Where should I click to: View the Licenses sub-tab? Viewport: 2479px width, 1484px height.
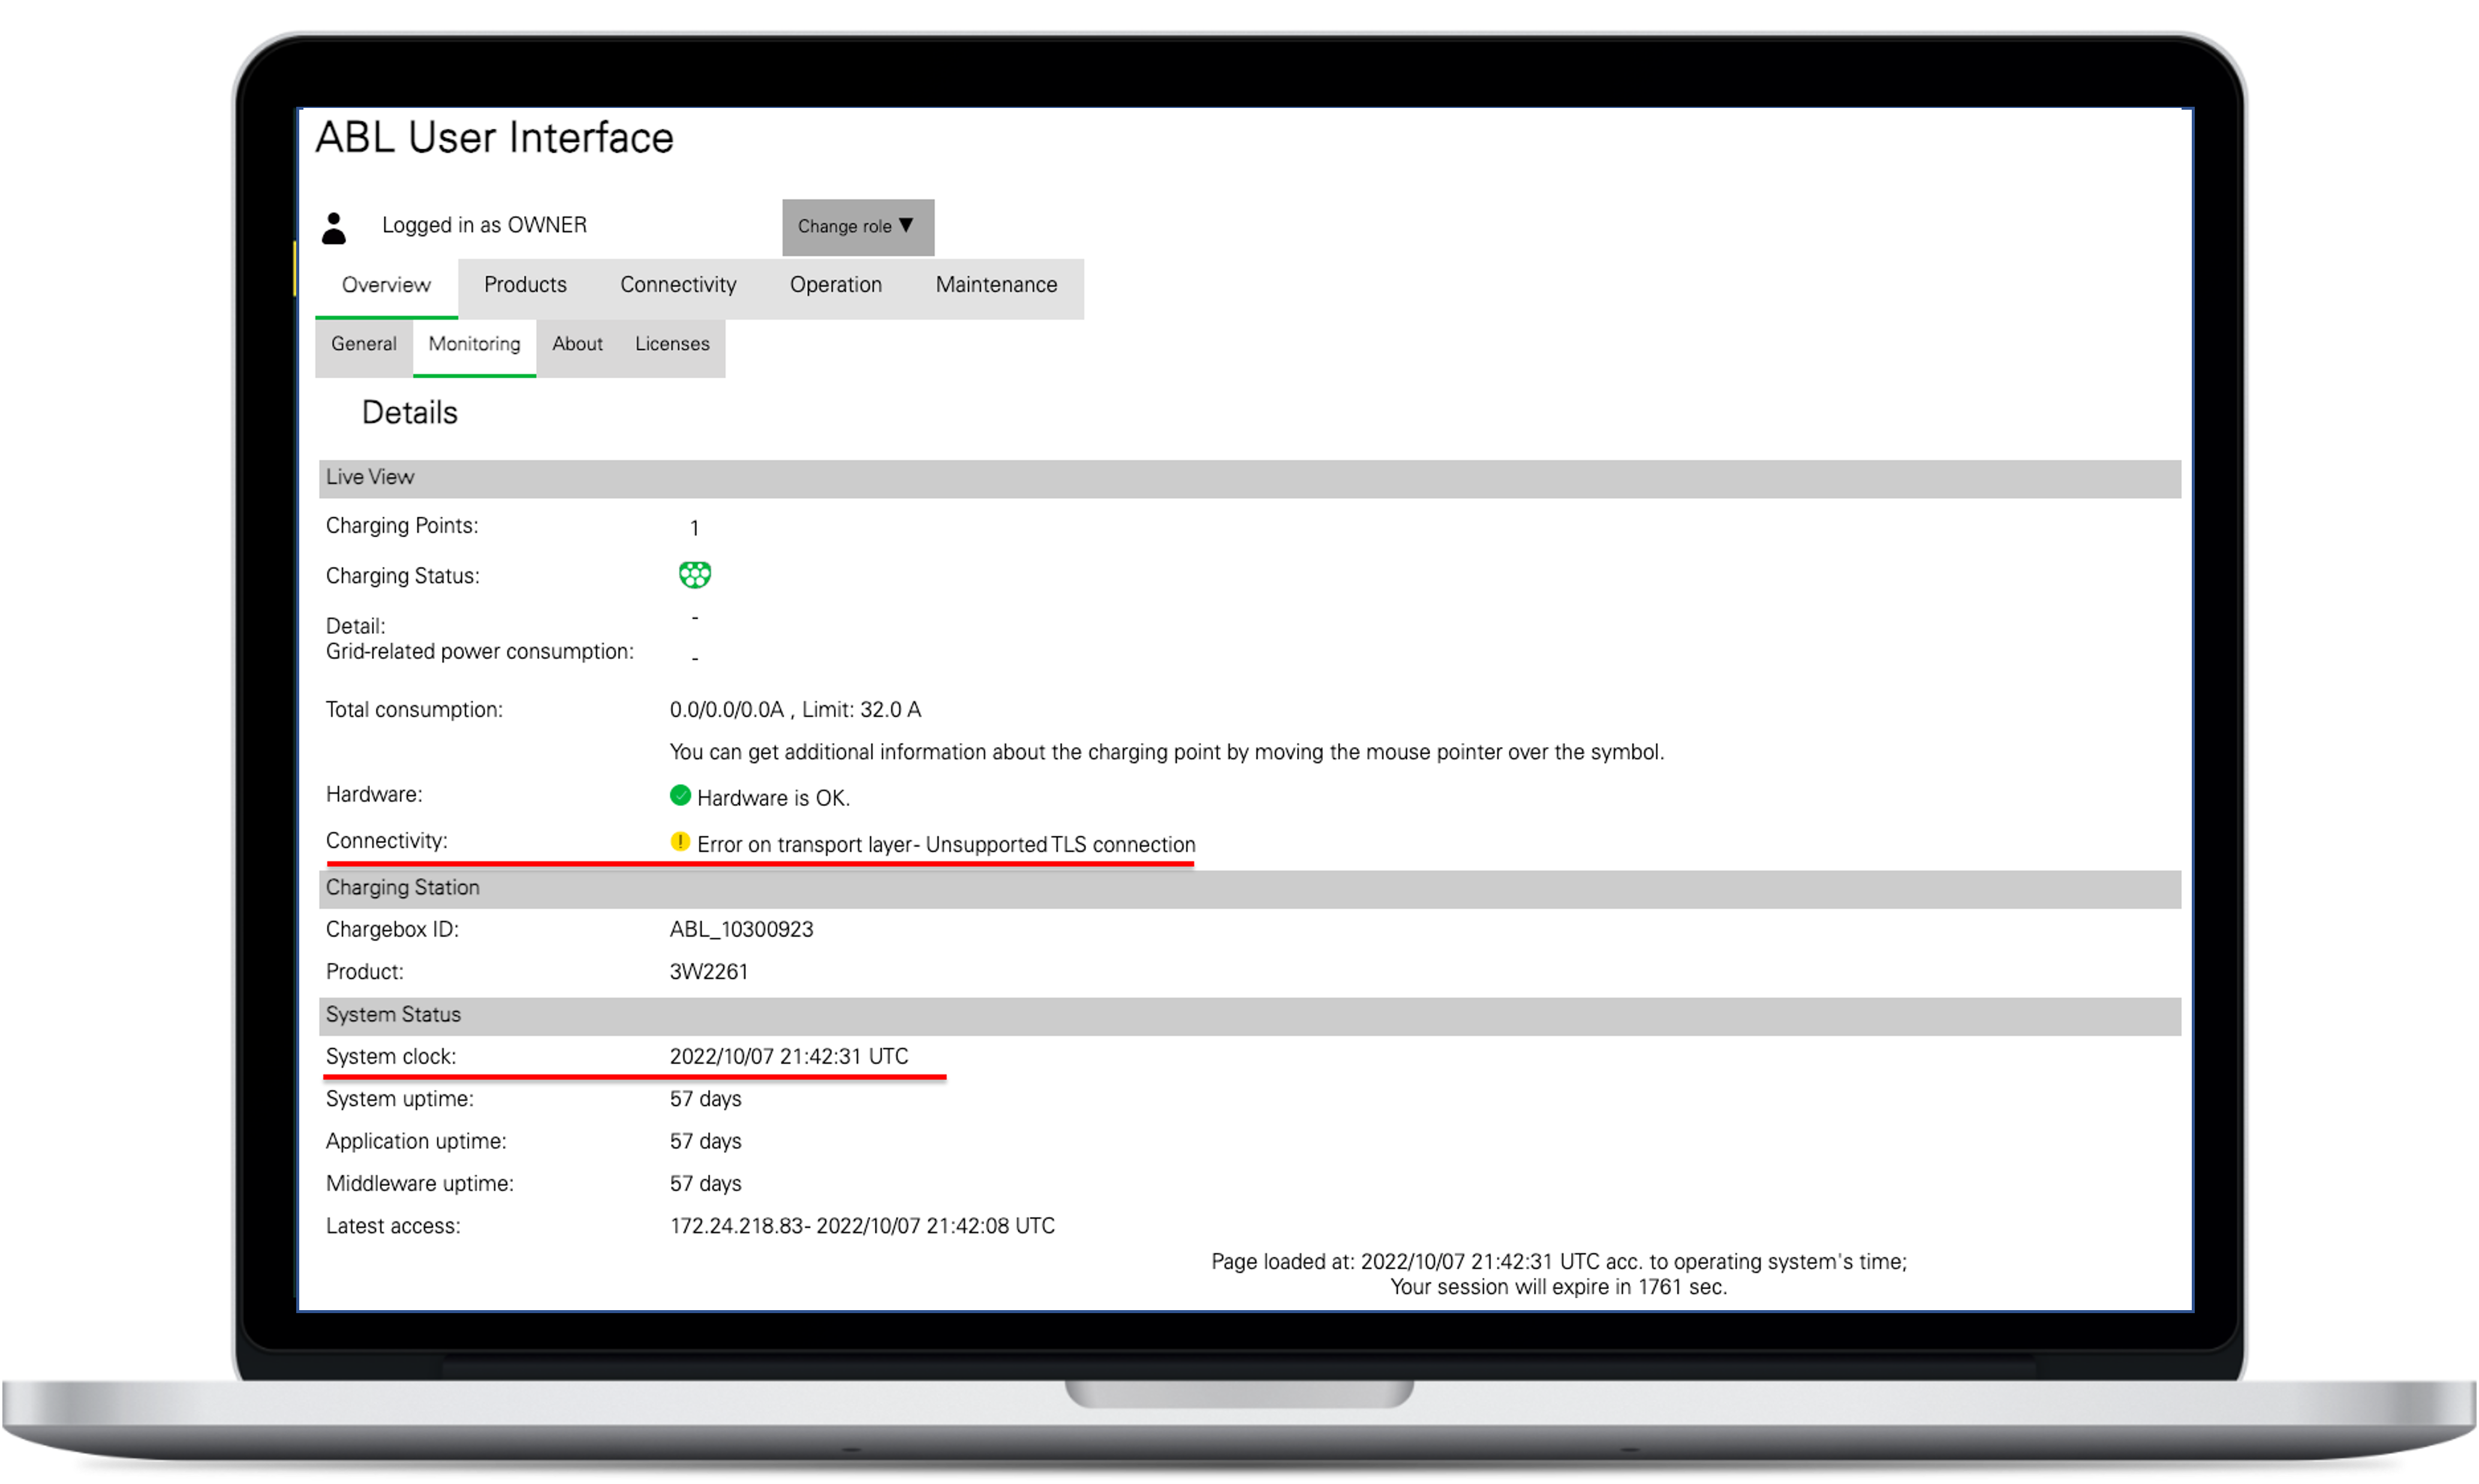coord(672,344)
